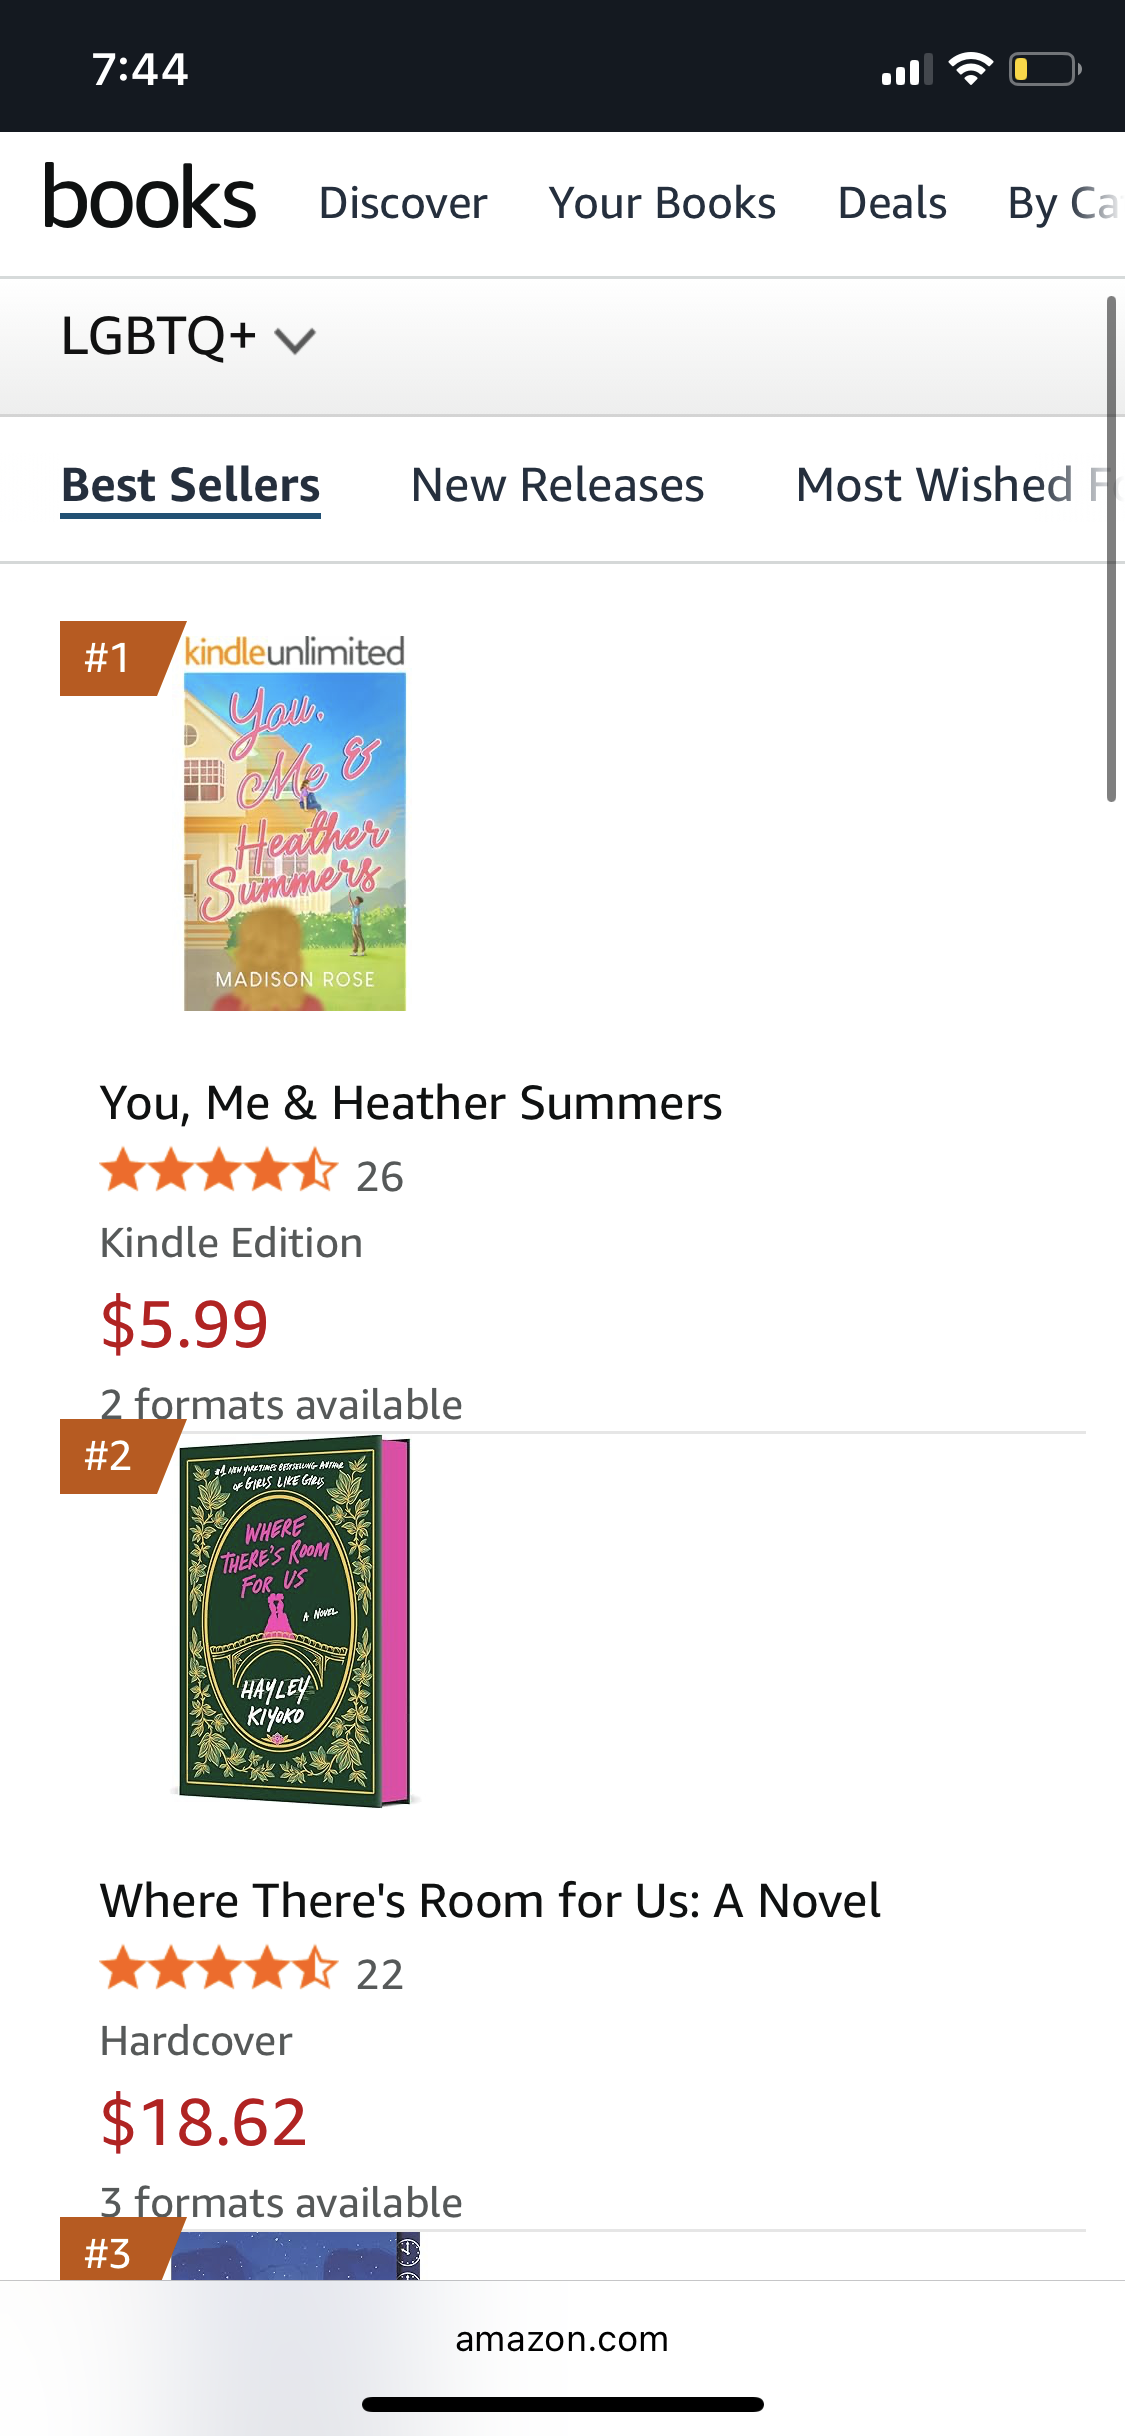The image size is (1125, 2436).
Task: Click the $18.62 Hardcover price
Action: tap(203, 2122)
